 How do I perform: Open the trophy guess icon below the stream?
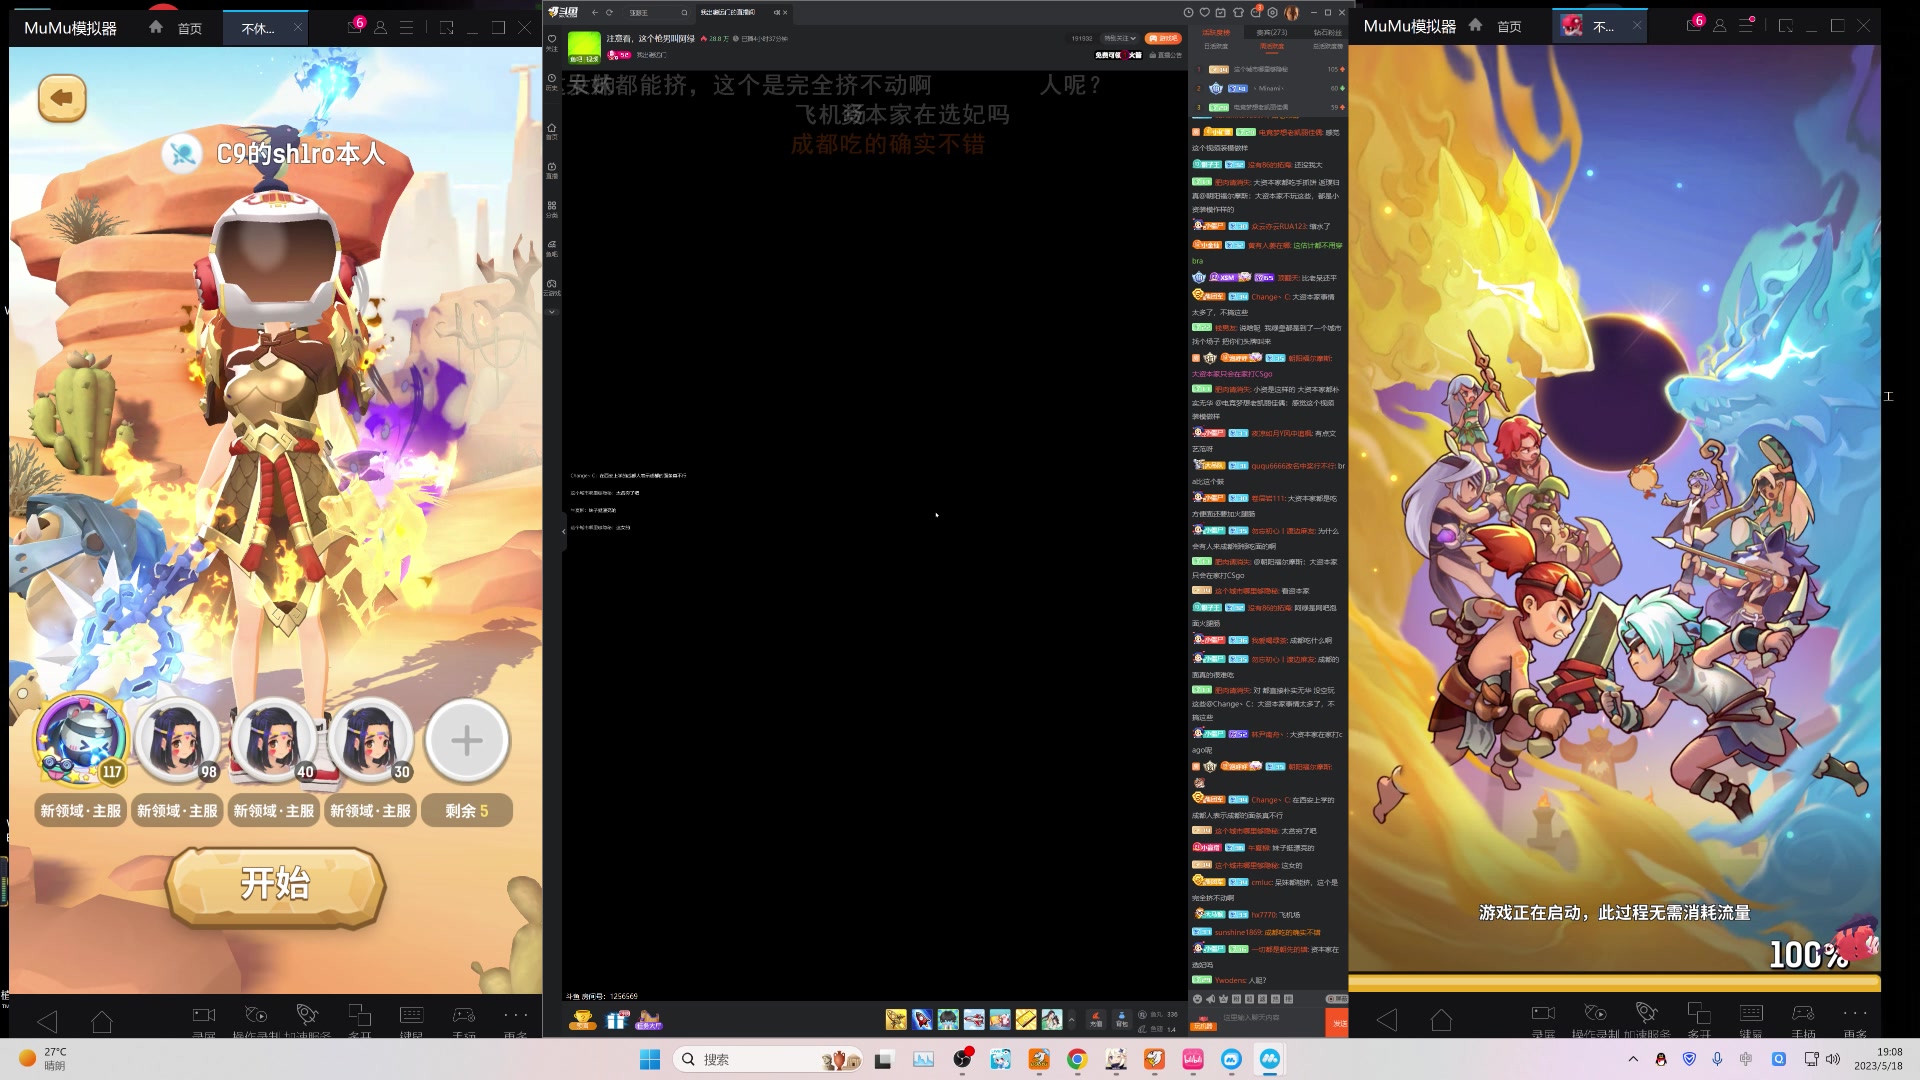(583, 1020)
